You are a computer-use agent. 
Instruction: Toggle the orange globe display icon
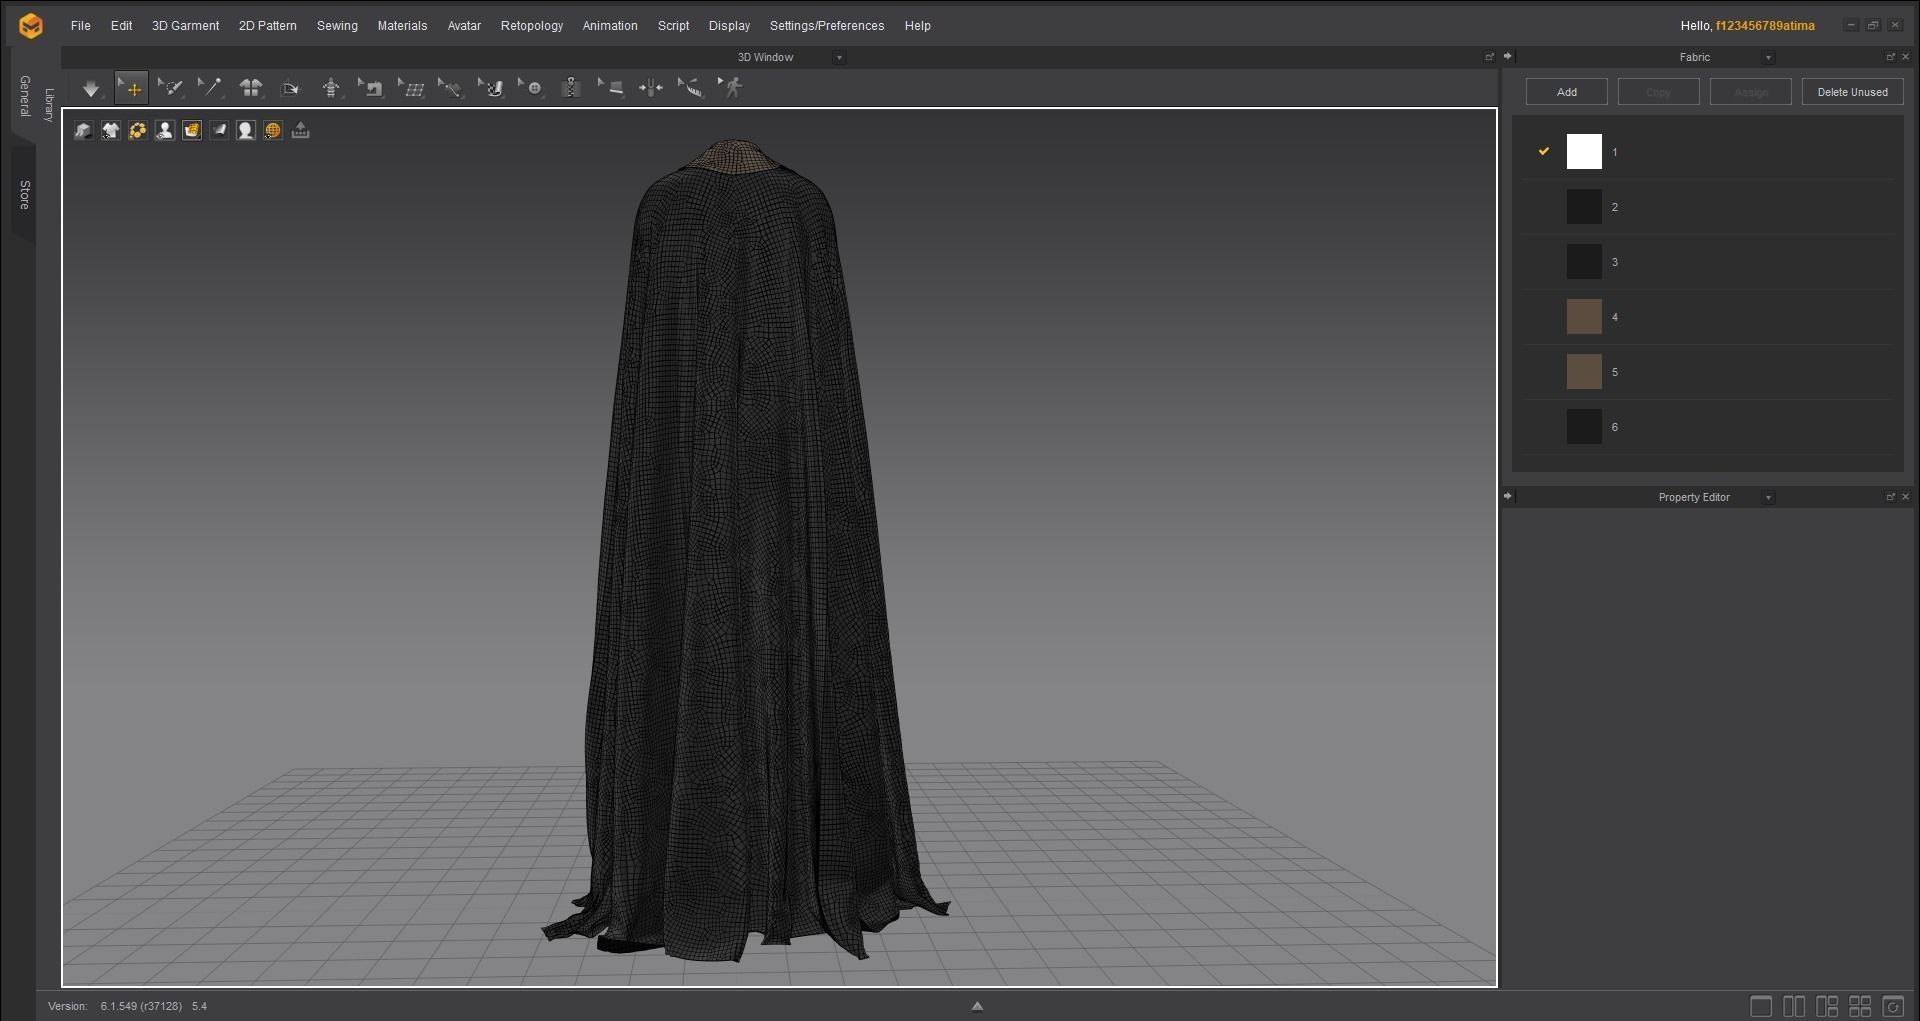(272, 130)
